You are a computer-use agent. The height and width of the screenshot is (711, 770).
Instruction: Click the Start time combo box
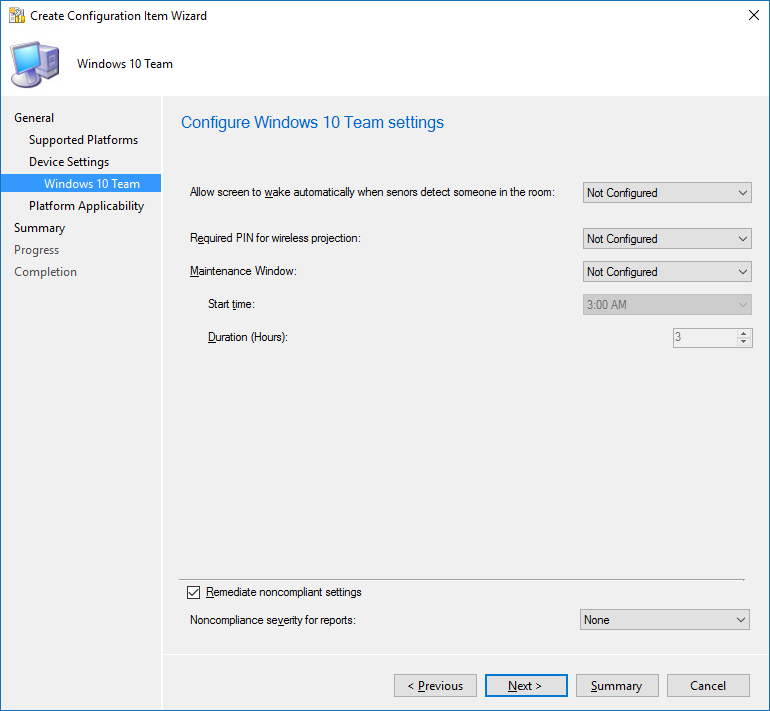(x=667, y=305)
